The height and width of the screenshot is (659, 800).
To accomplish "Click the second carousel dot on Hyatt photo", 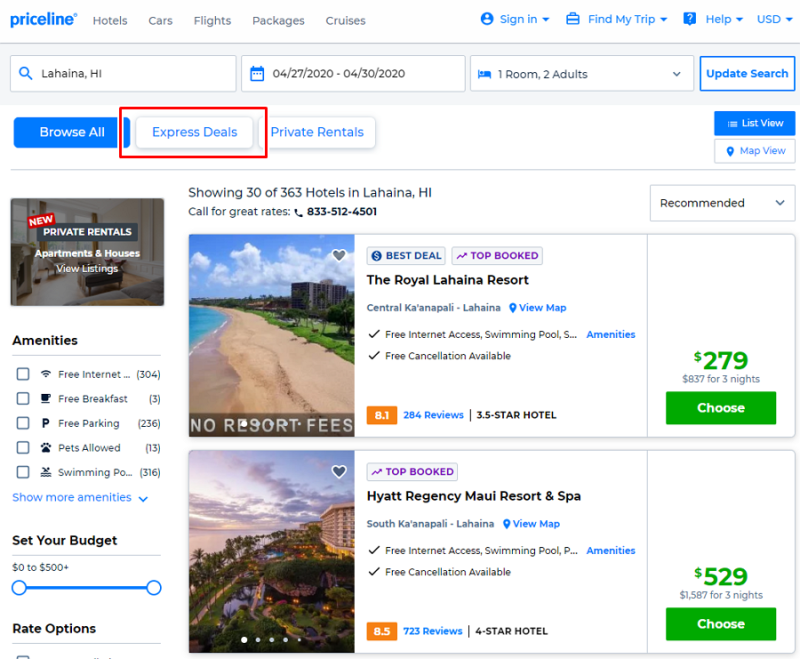I will tap(258, 640).
